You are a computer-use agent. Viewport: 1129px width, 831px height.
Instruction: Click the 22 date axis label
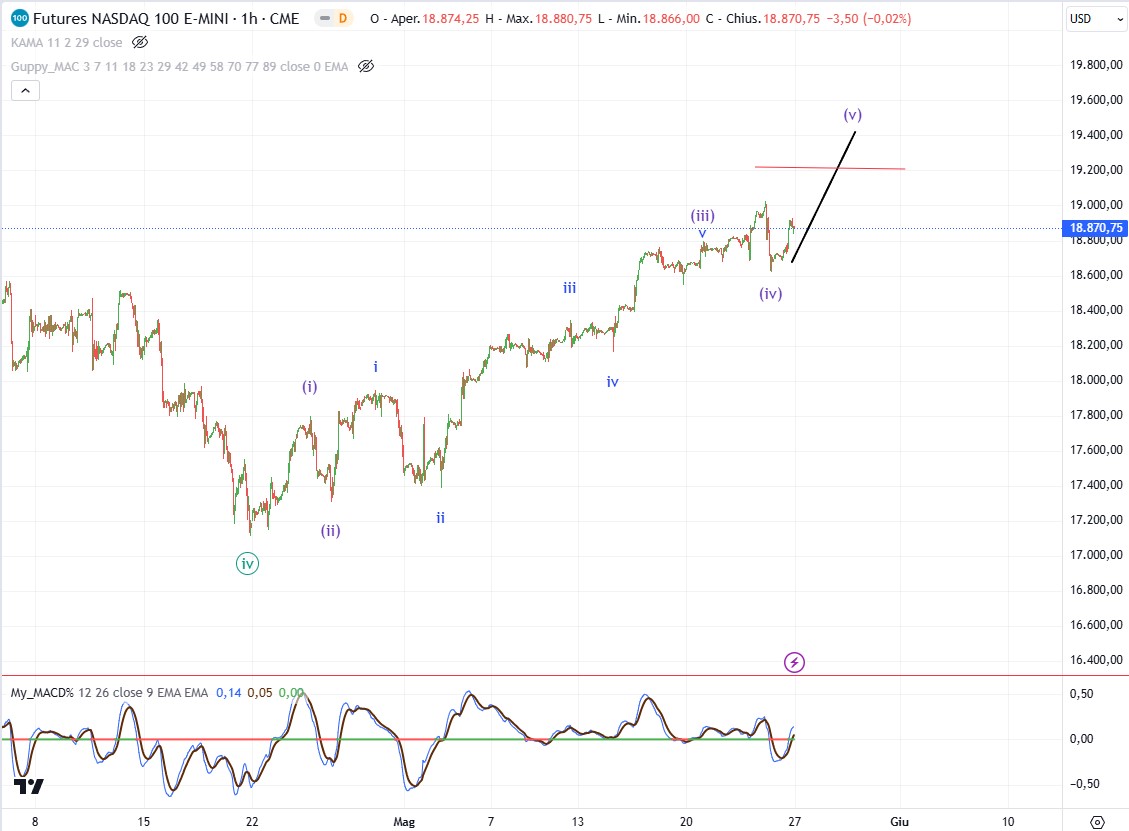[x=252, y=822]
